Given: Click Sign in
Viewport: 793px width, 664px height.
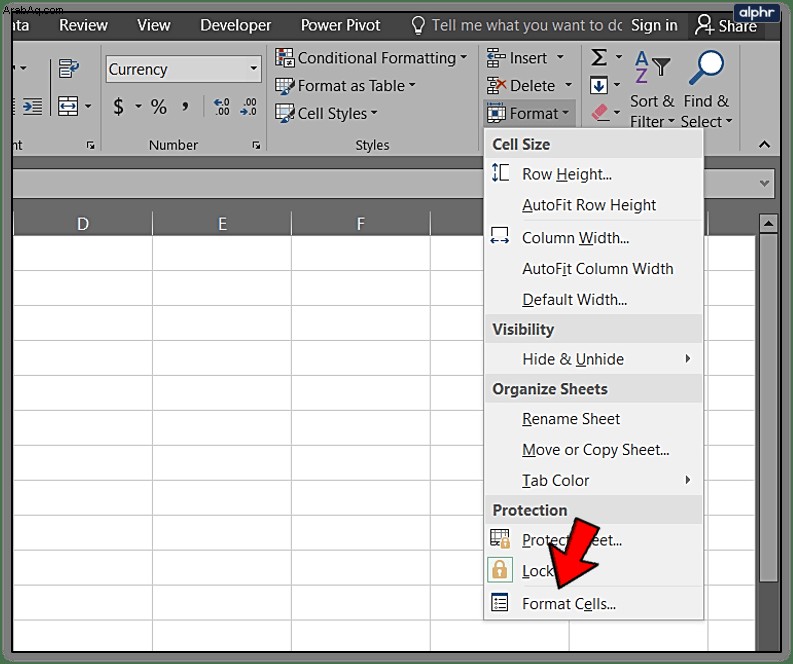Looking at the screenshot, I should tap(654, 25).
